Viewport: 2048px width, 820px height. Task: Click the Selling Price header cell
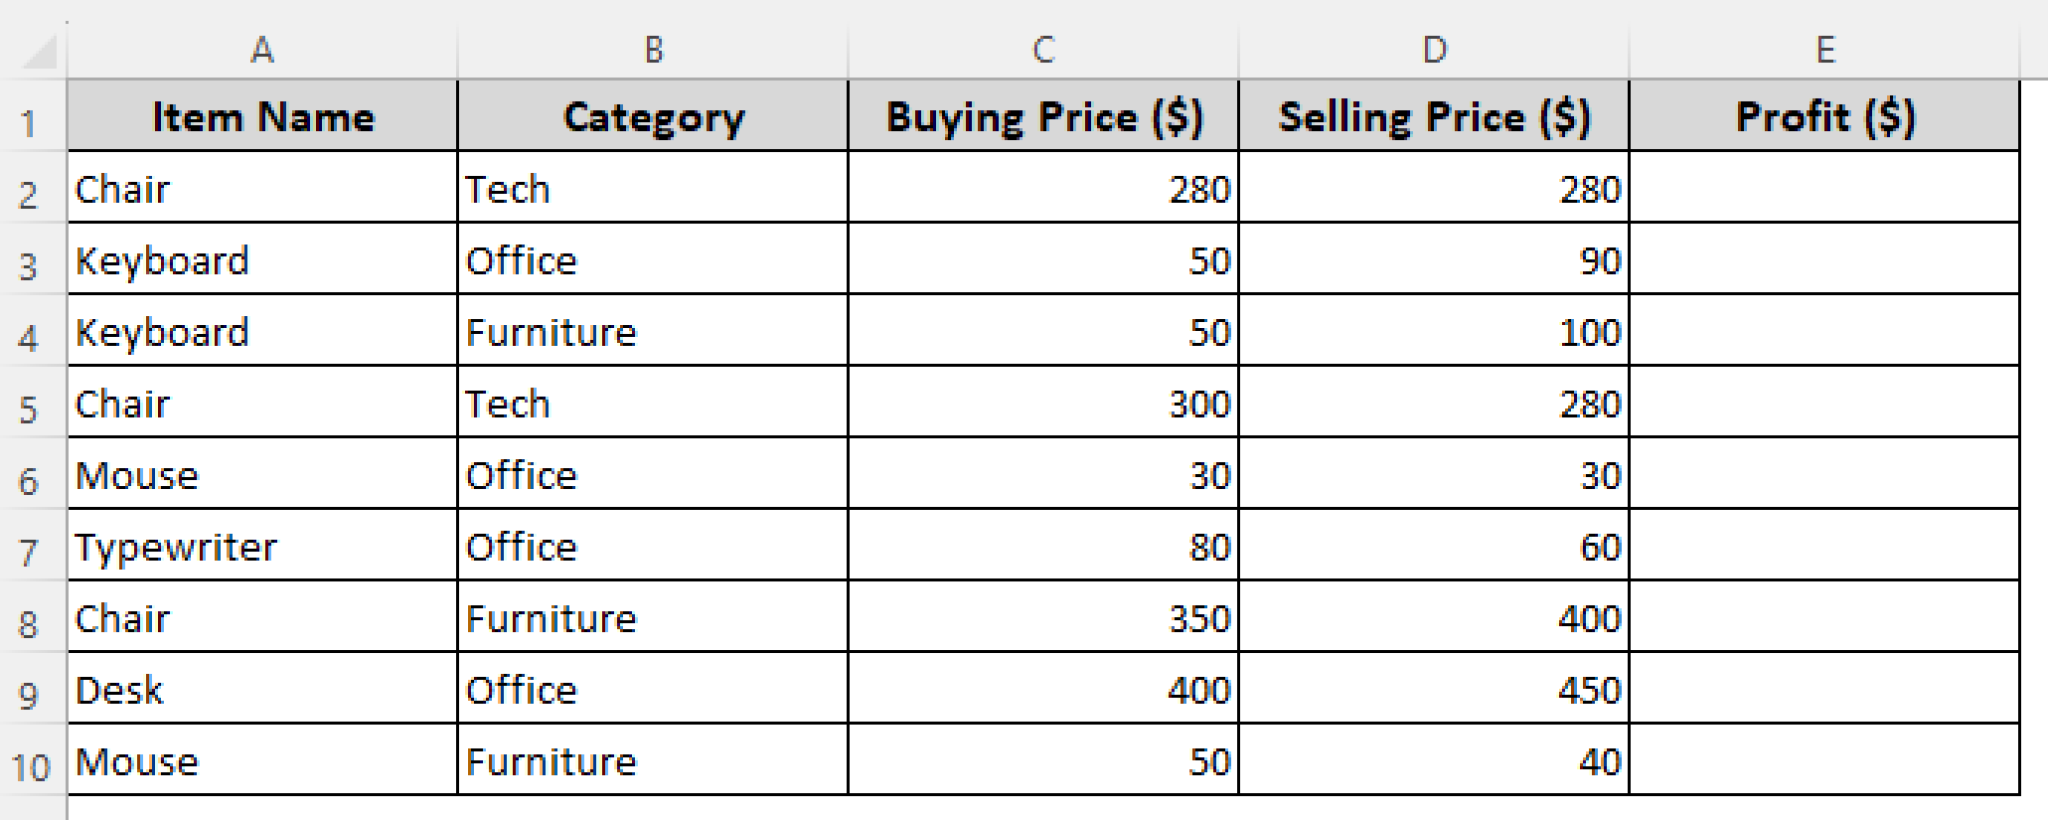point(1436,116)
